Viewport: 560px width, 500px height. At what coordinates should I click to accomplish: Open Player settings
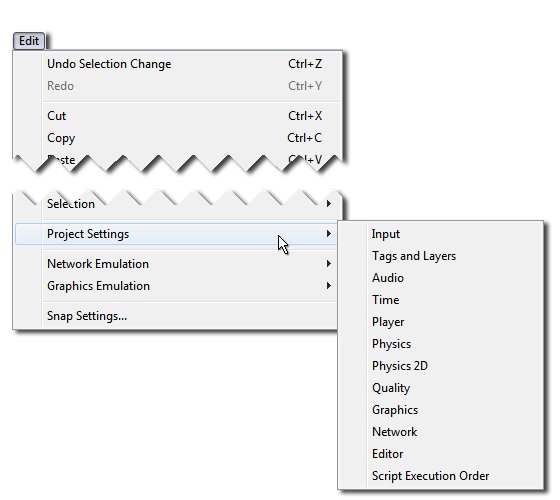click(440, 322)
